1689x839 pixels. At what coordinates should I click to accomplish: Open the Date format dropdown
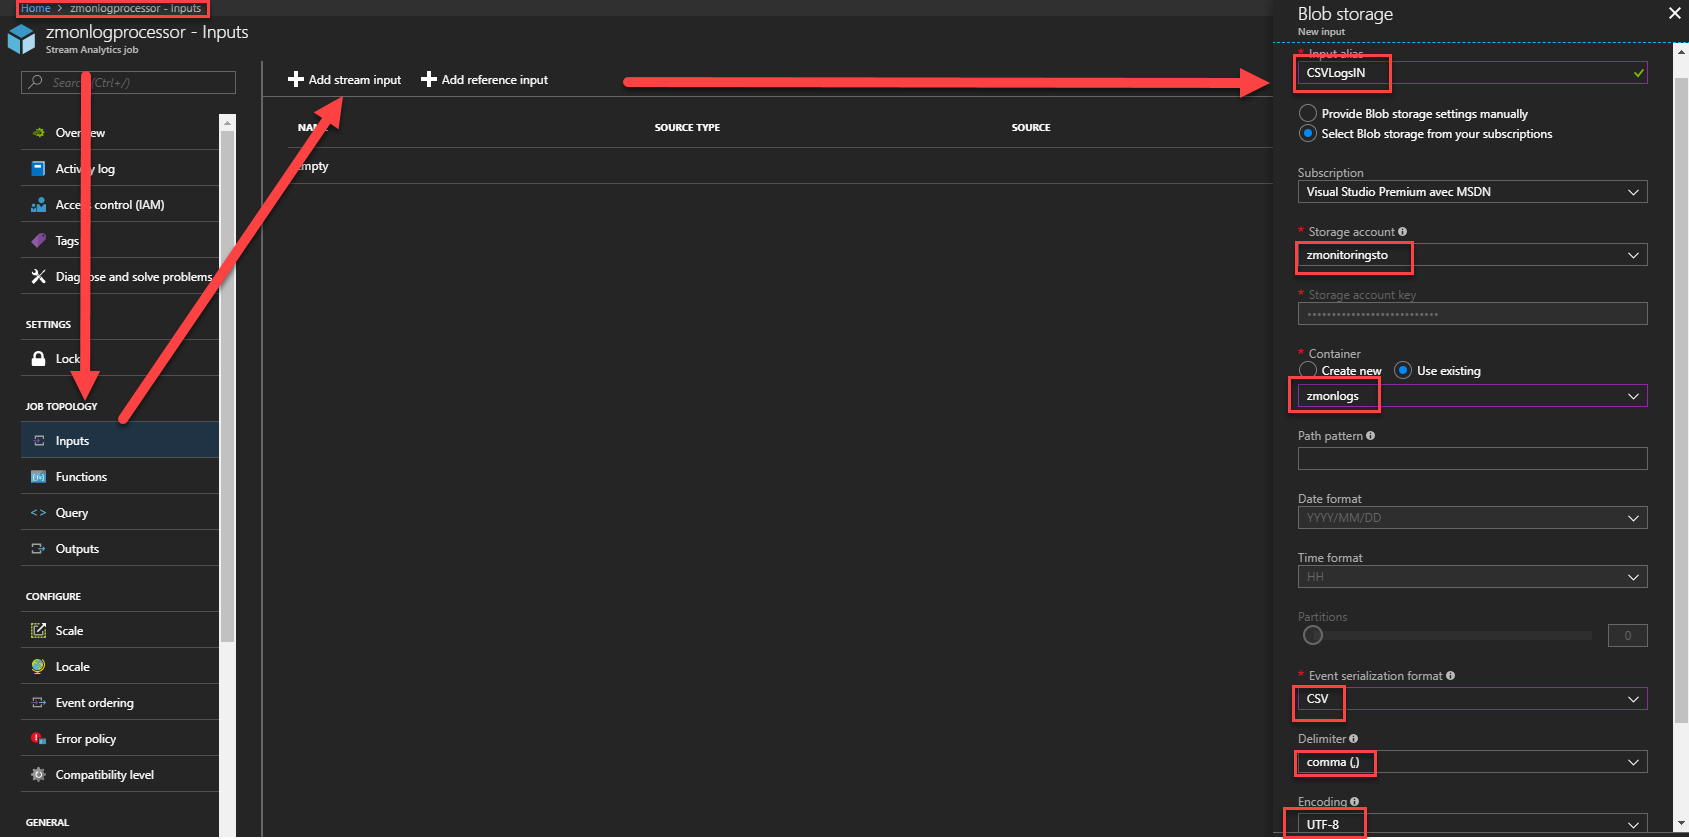[1472, 518]
